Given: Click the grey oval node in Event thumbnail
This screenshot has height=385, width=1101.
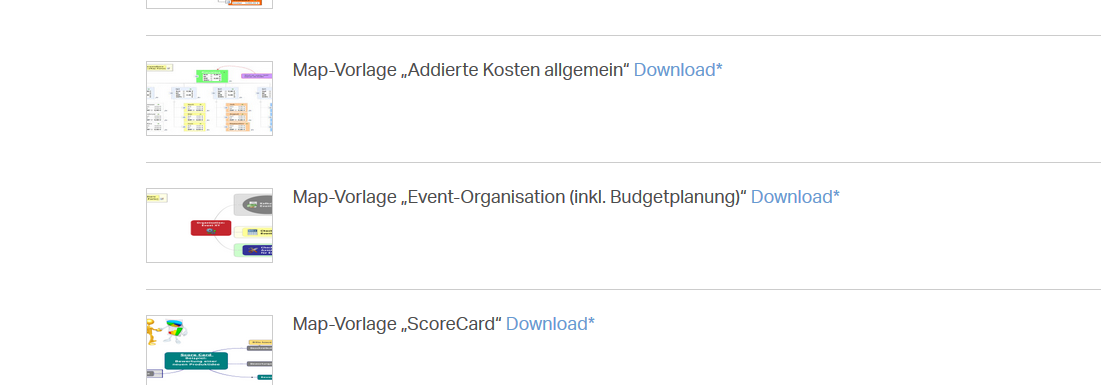Looking at the screenshot, I should 257,204.
